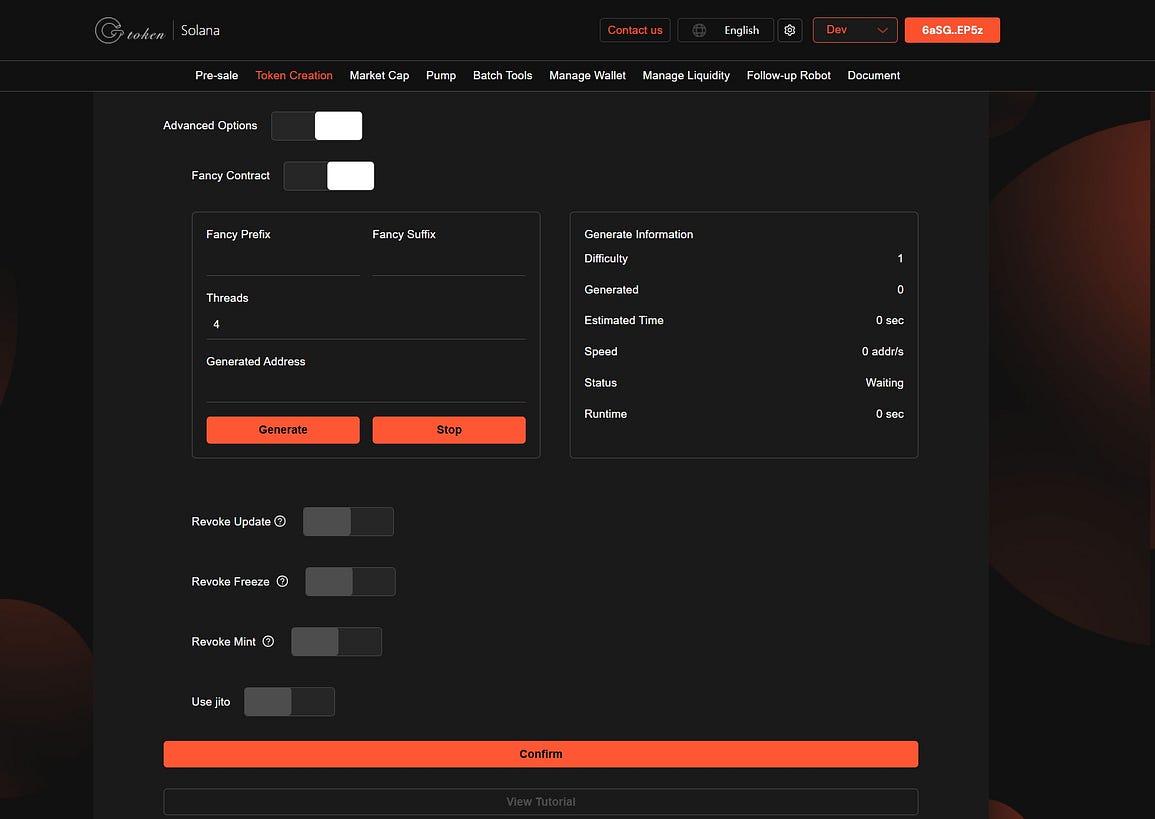
Task: Open settings gear icon
Action: coord(790,30)
